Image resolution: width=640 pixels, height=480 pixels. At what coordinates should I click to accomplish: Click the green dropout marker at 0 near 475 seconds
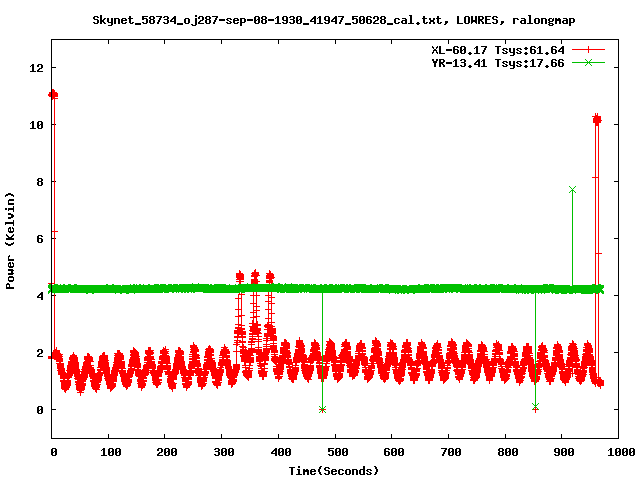click(322, 409)
